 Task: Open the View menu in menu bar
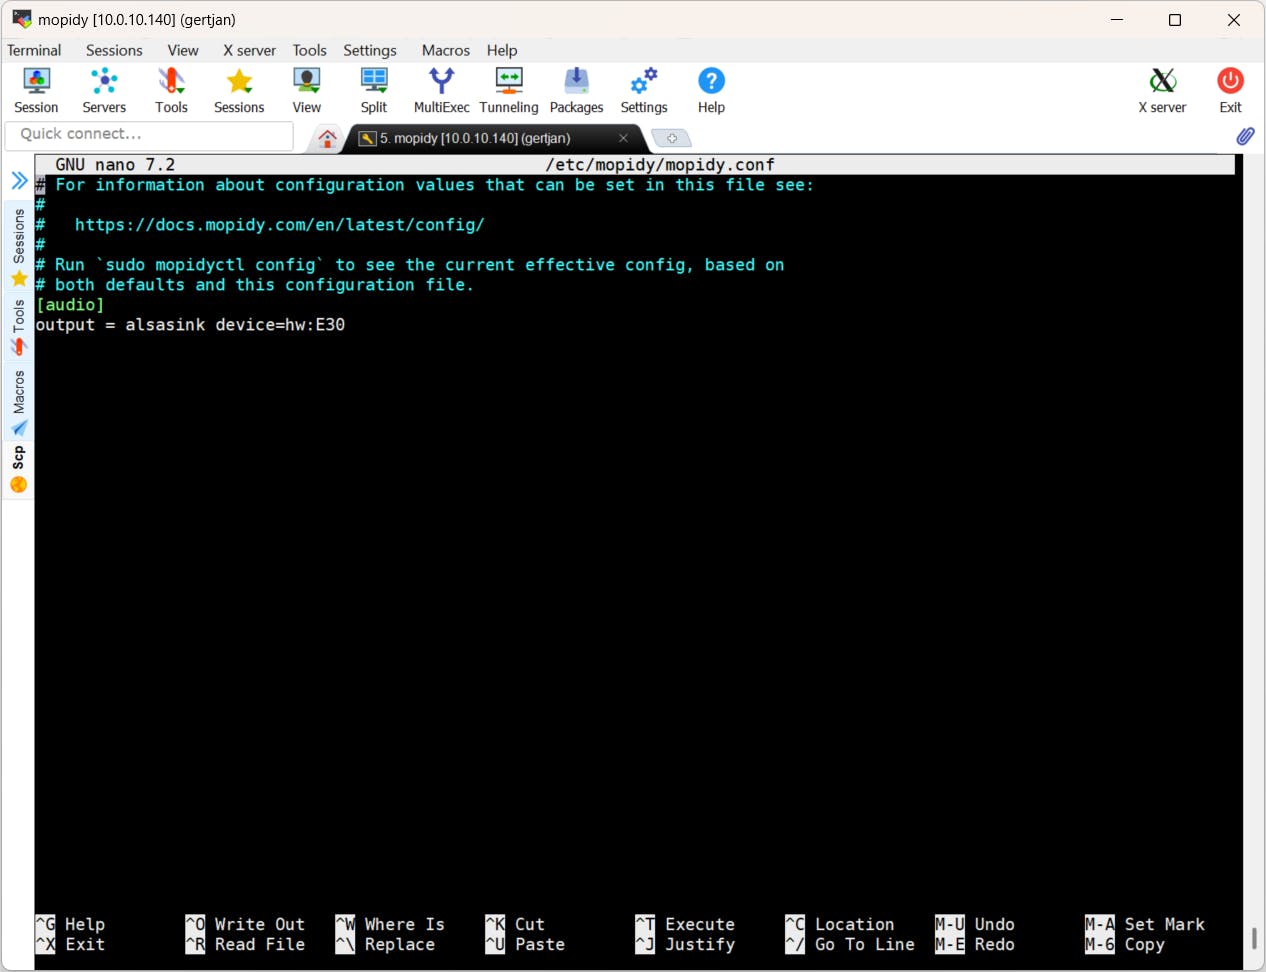183,50
